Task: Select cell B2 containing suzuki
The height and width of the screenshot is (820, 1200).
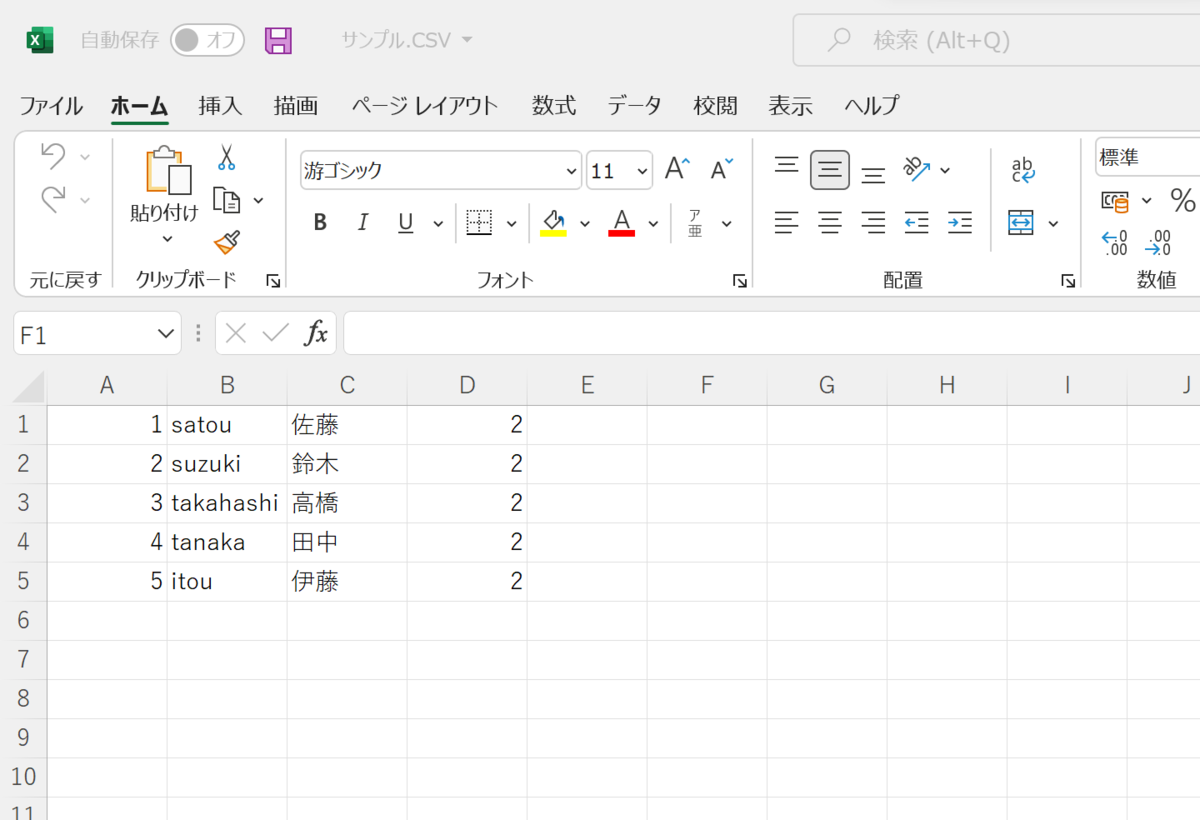Action: [x=227, y=463]
